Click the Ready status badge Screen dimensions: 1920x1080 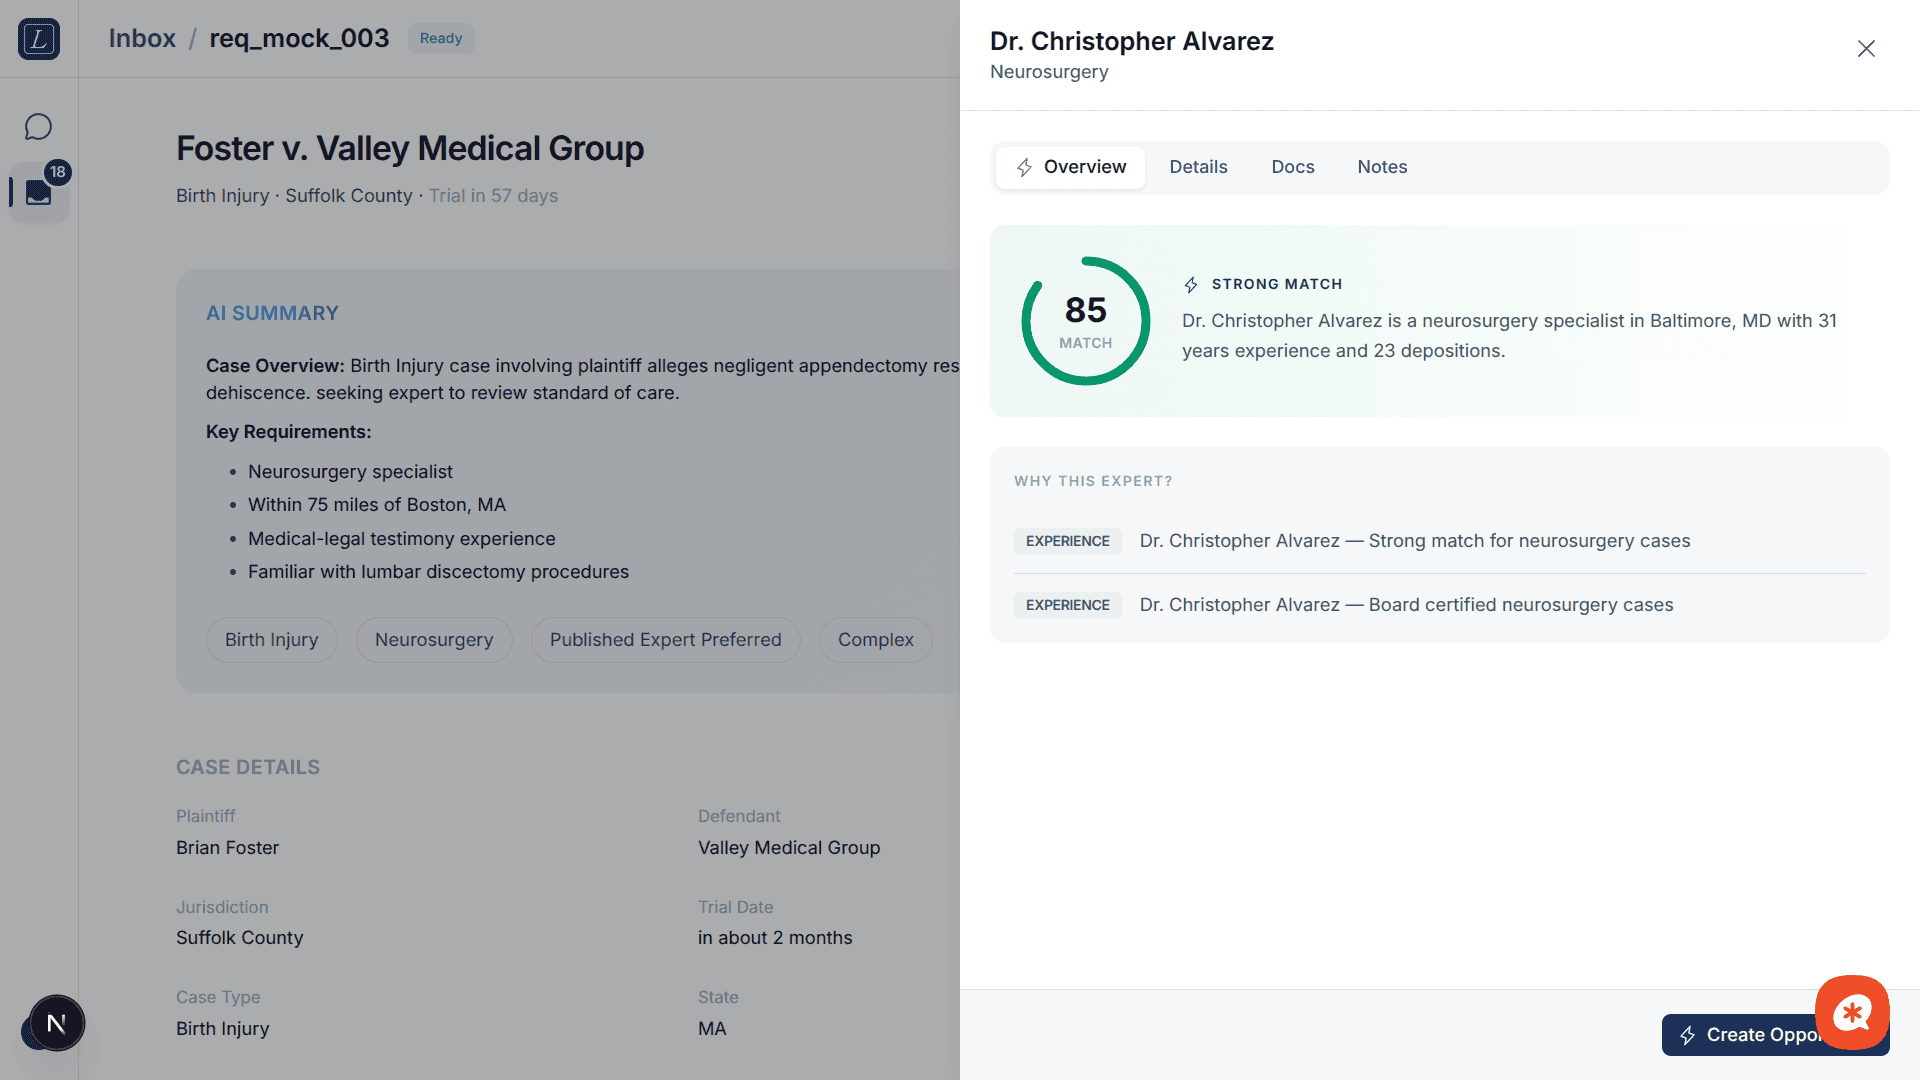click(441, 38)
